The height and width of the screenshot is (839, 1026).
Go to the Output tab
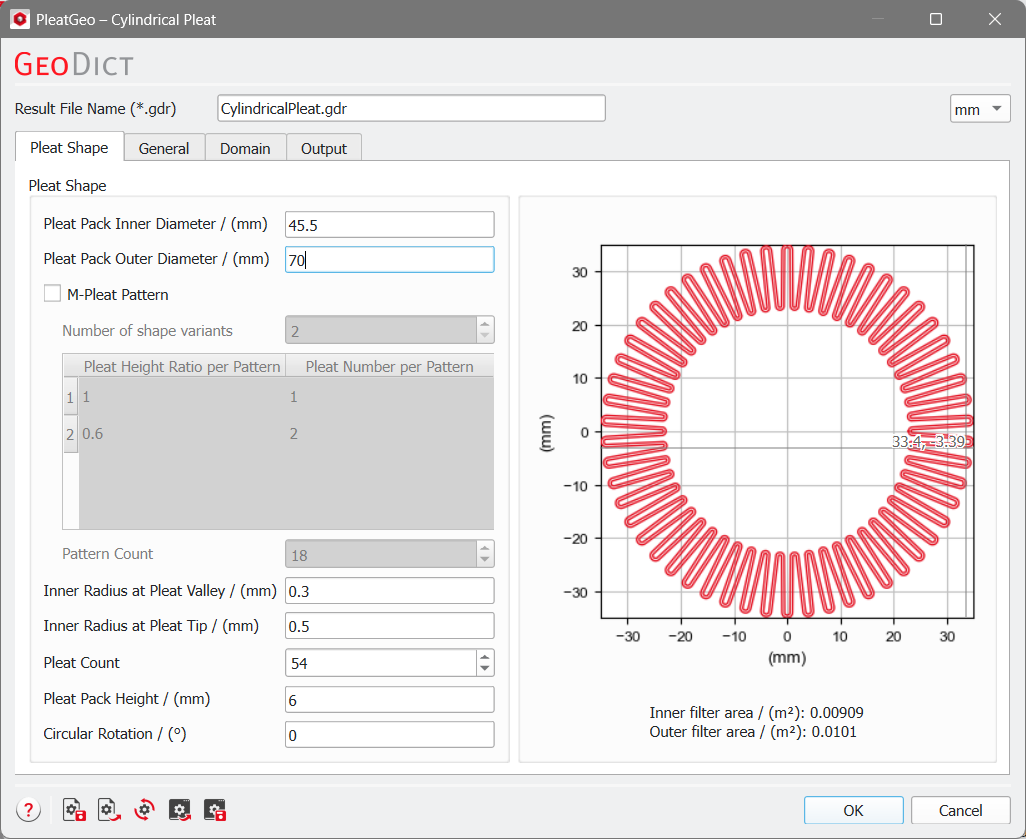coord(324,148)
